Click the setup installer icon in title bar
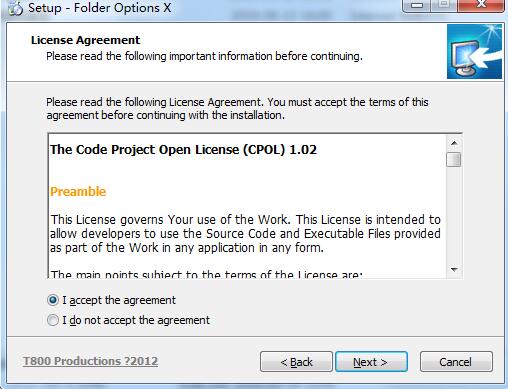This screenshot has height=389, width=508. pyautogui.click(x=15, y=8)
